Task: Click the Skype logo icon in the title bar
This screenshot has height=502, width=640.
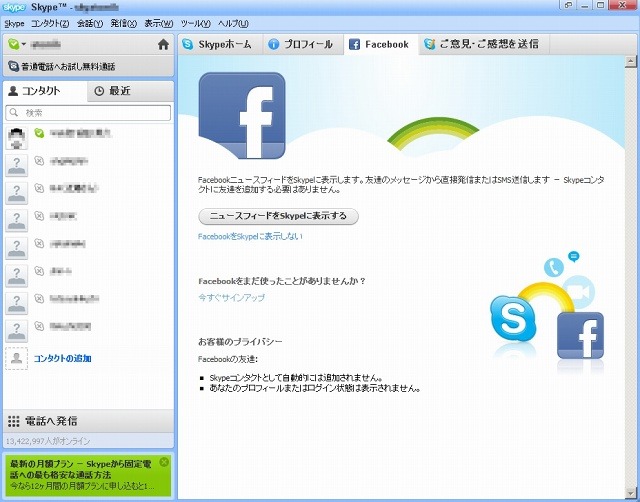Action: pyautogui.click(x=14, y=7)
